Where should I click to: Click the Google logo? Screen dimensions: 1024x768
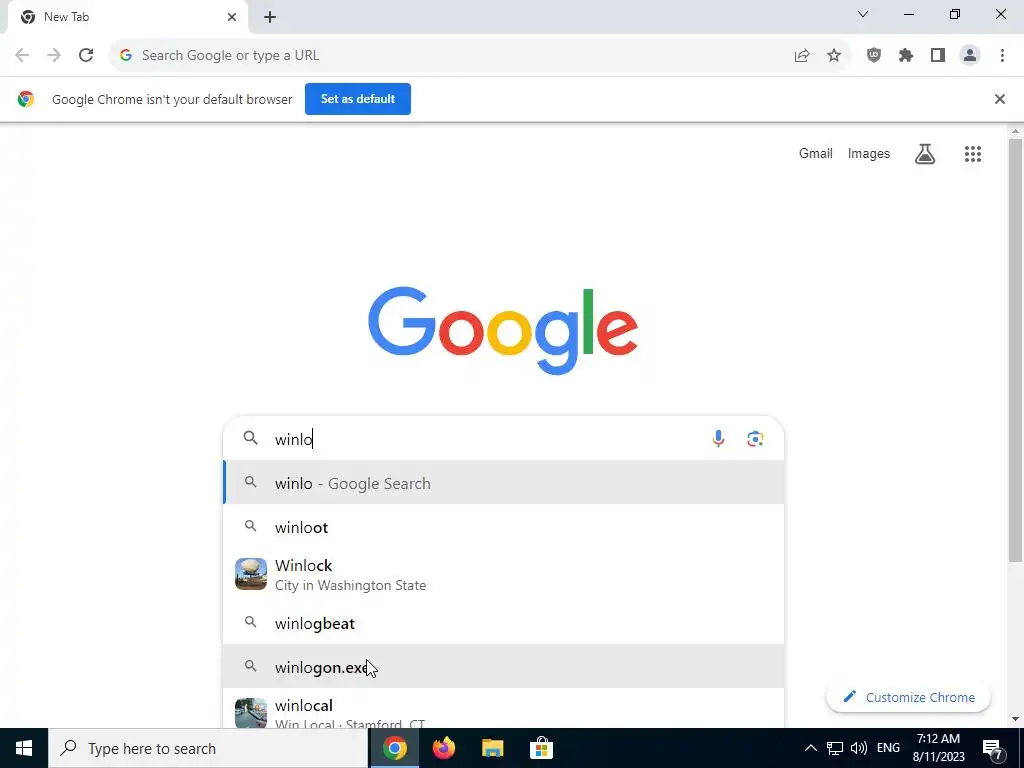503,330
